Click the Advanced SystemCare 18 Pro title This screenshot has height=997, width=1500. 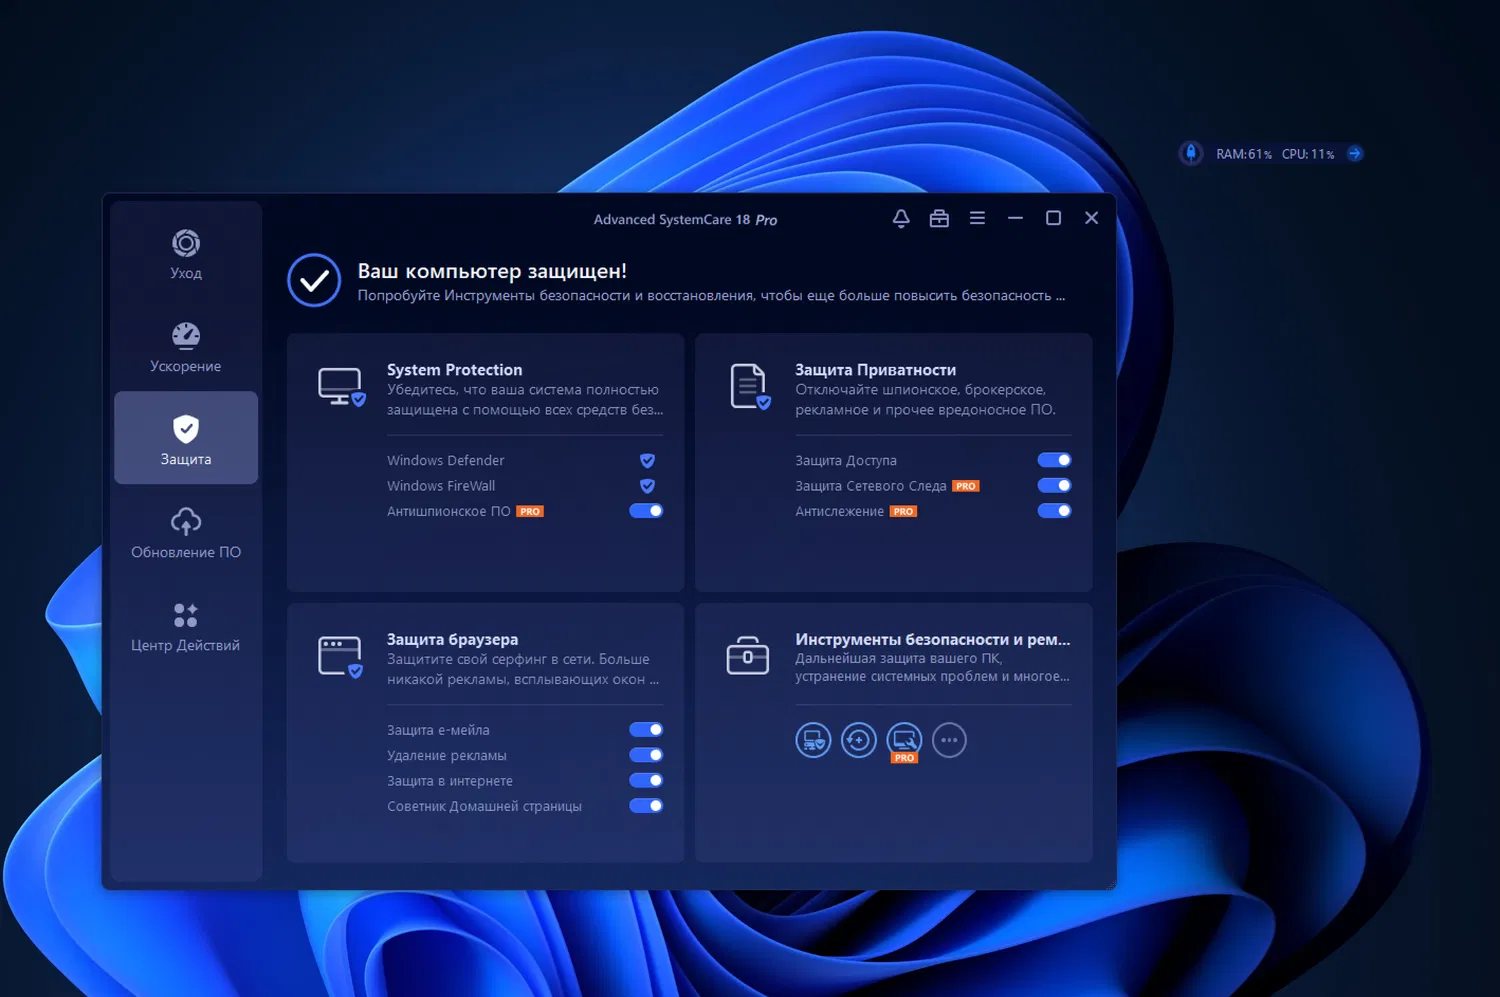[x=685, y=220]
